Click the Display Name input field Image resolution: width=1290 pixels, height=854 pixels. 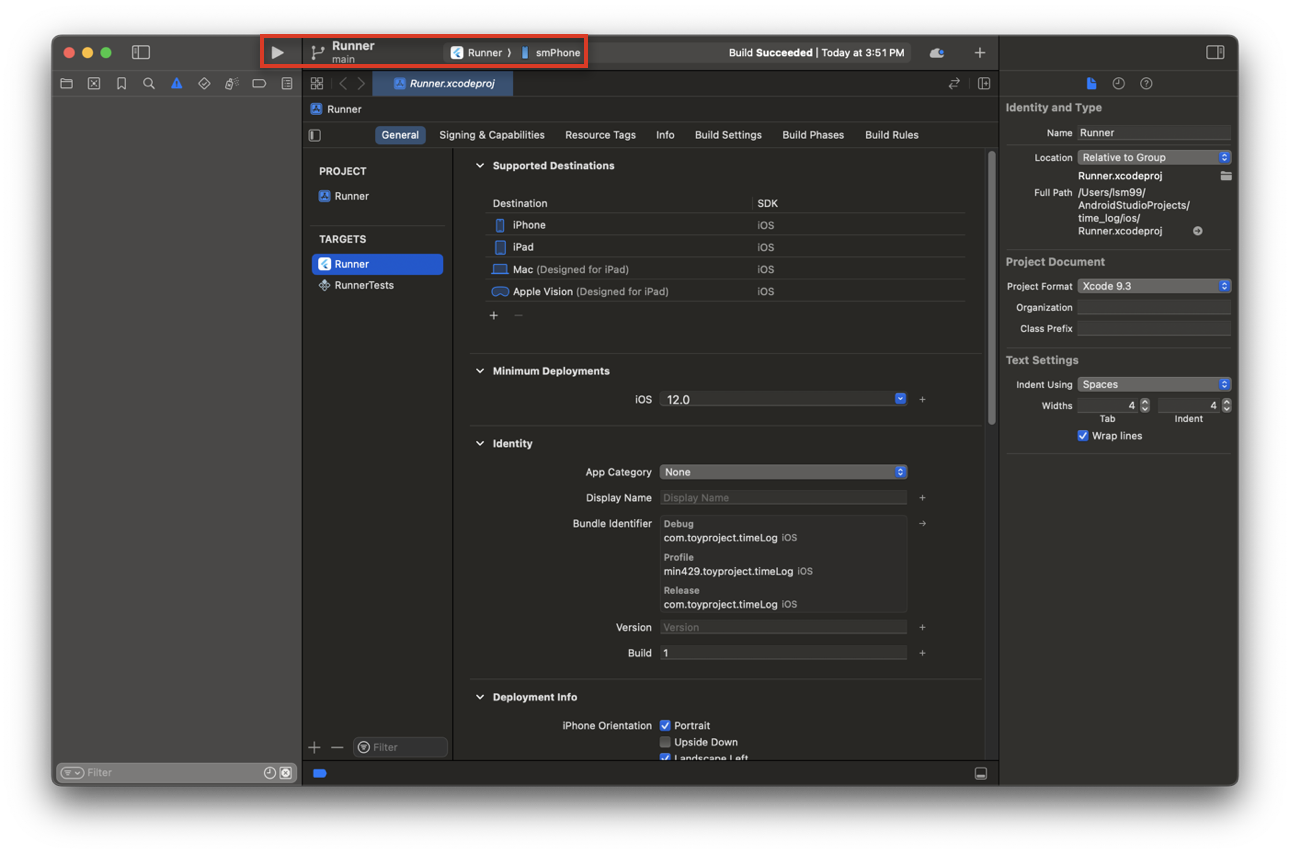[784, 498]
